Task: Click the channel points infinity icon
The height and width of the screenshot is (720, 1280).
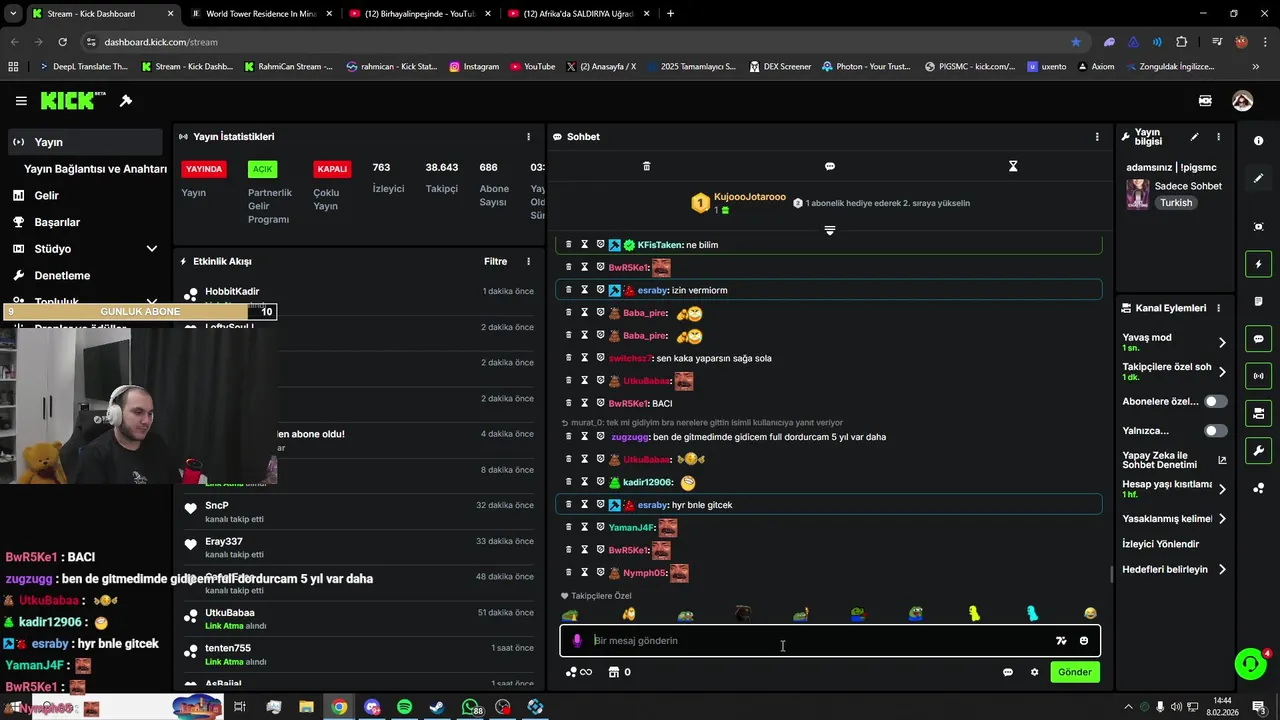Action: tap(579, 672)
